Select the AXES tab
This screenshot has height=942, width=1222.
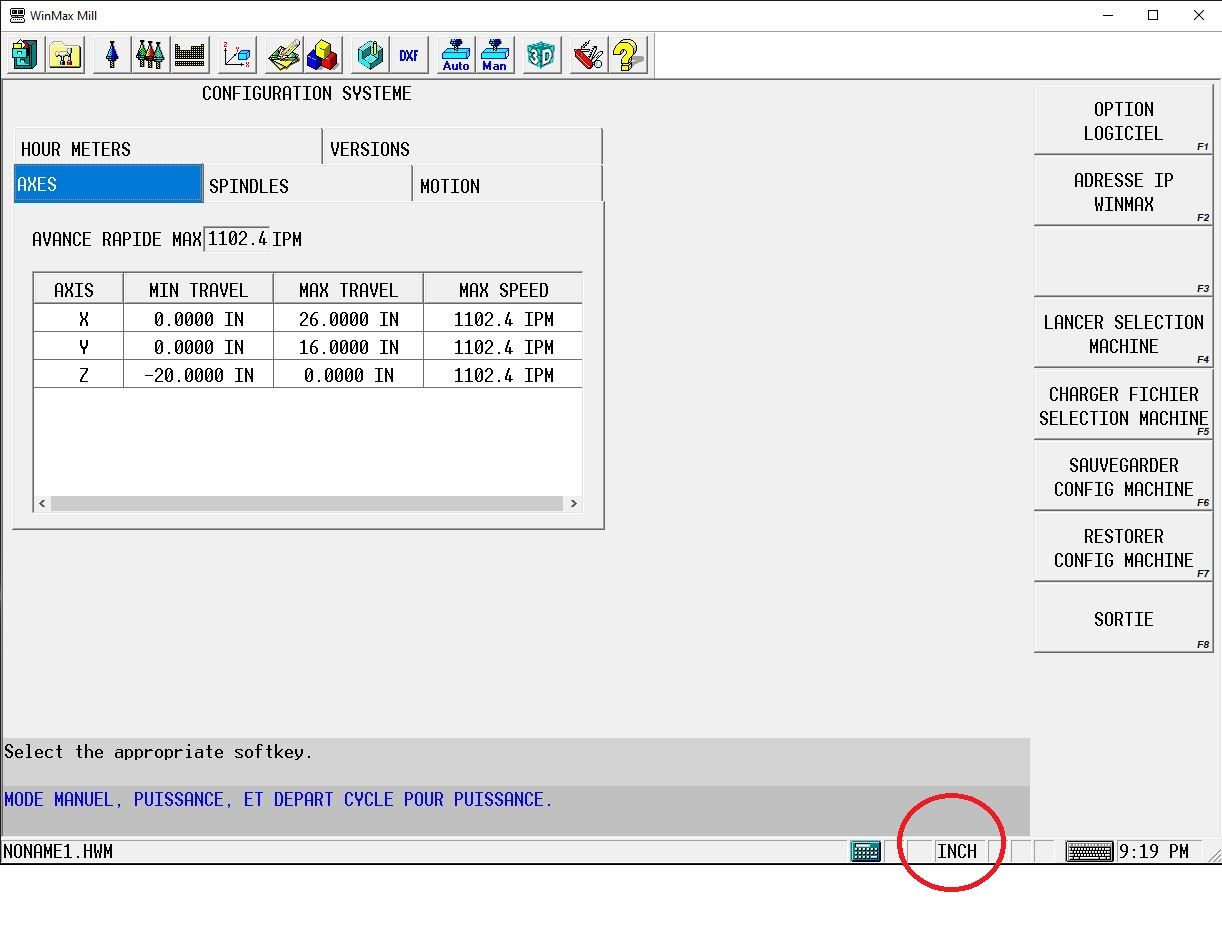point(108,184)
